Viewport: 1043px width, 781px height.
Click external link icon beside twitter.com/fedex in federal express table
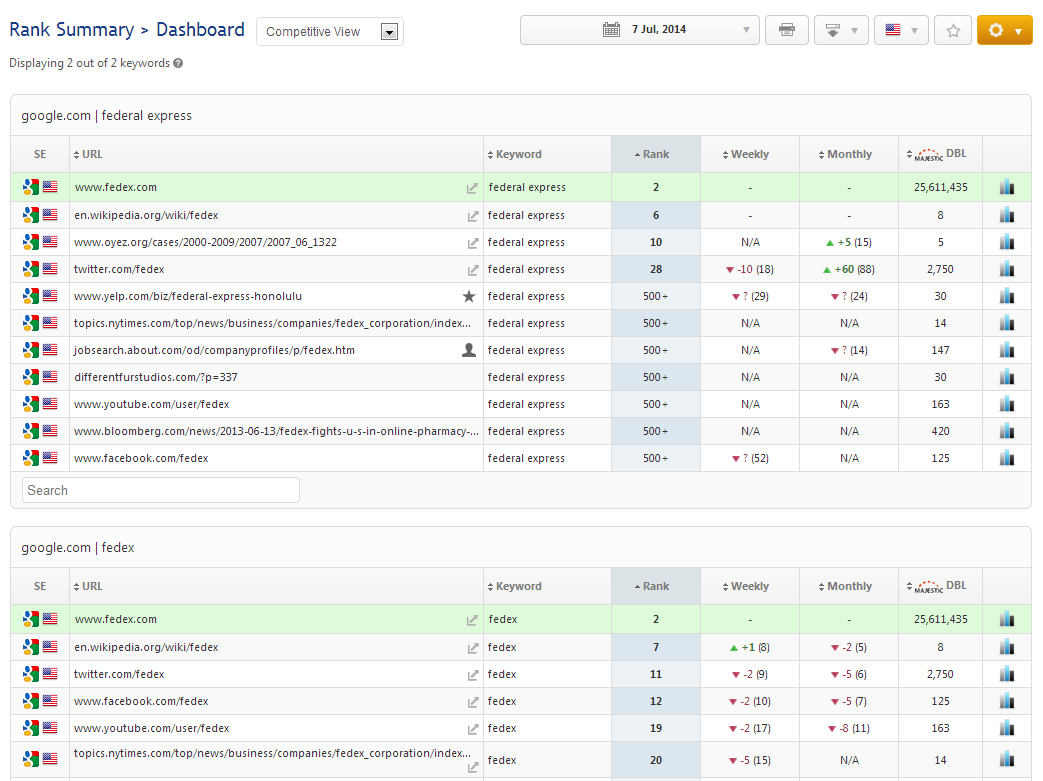(x=472, y=270)
